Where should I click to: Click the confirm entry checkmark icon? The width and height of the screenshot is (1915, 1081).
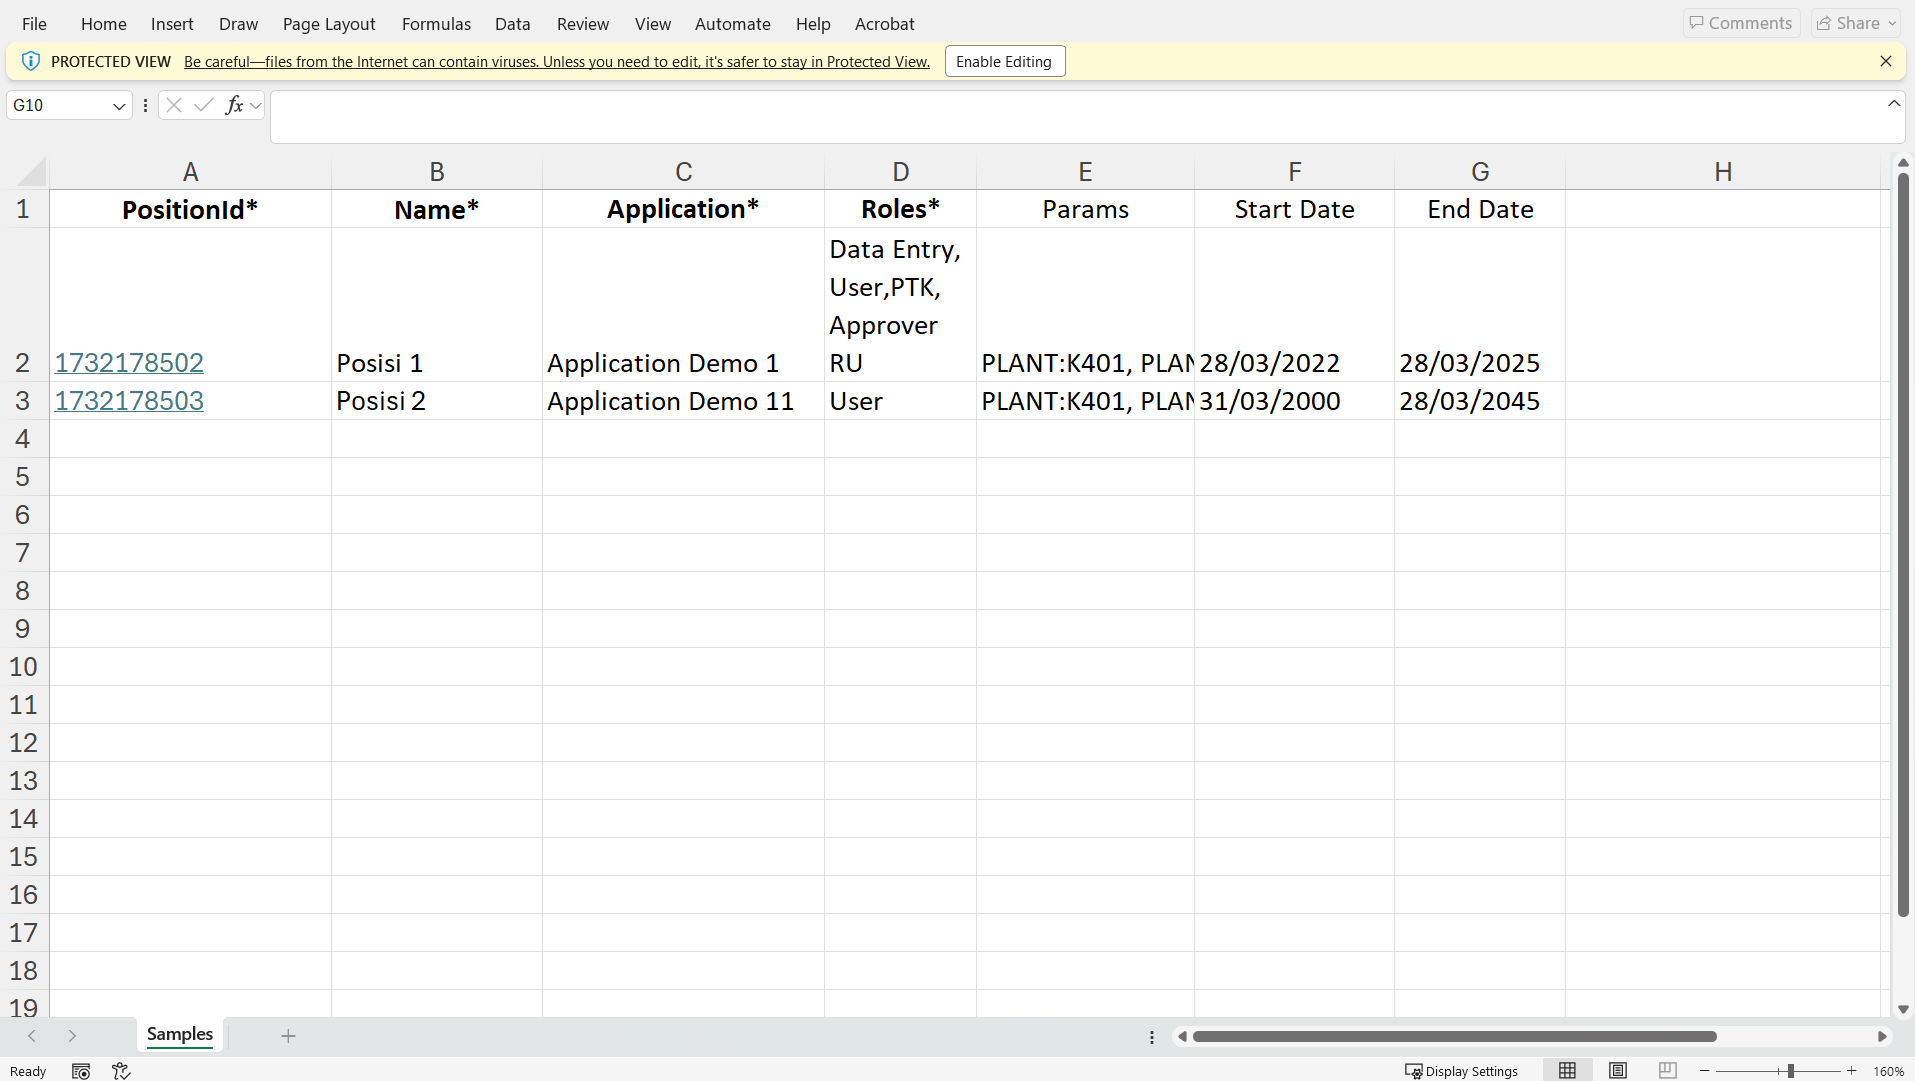(204, 105)
